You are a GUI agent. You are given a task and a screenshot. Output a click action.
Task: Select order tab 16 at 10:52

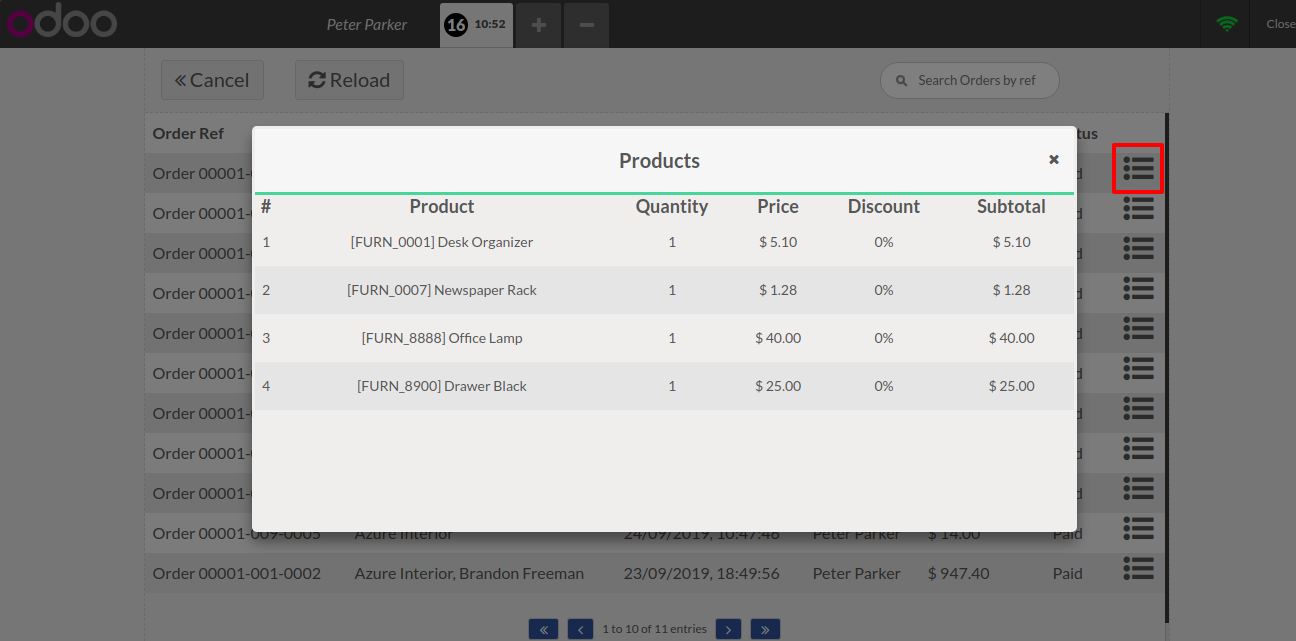(476, 24)
